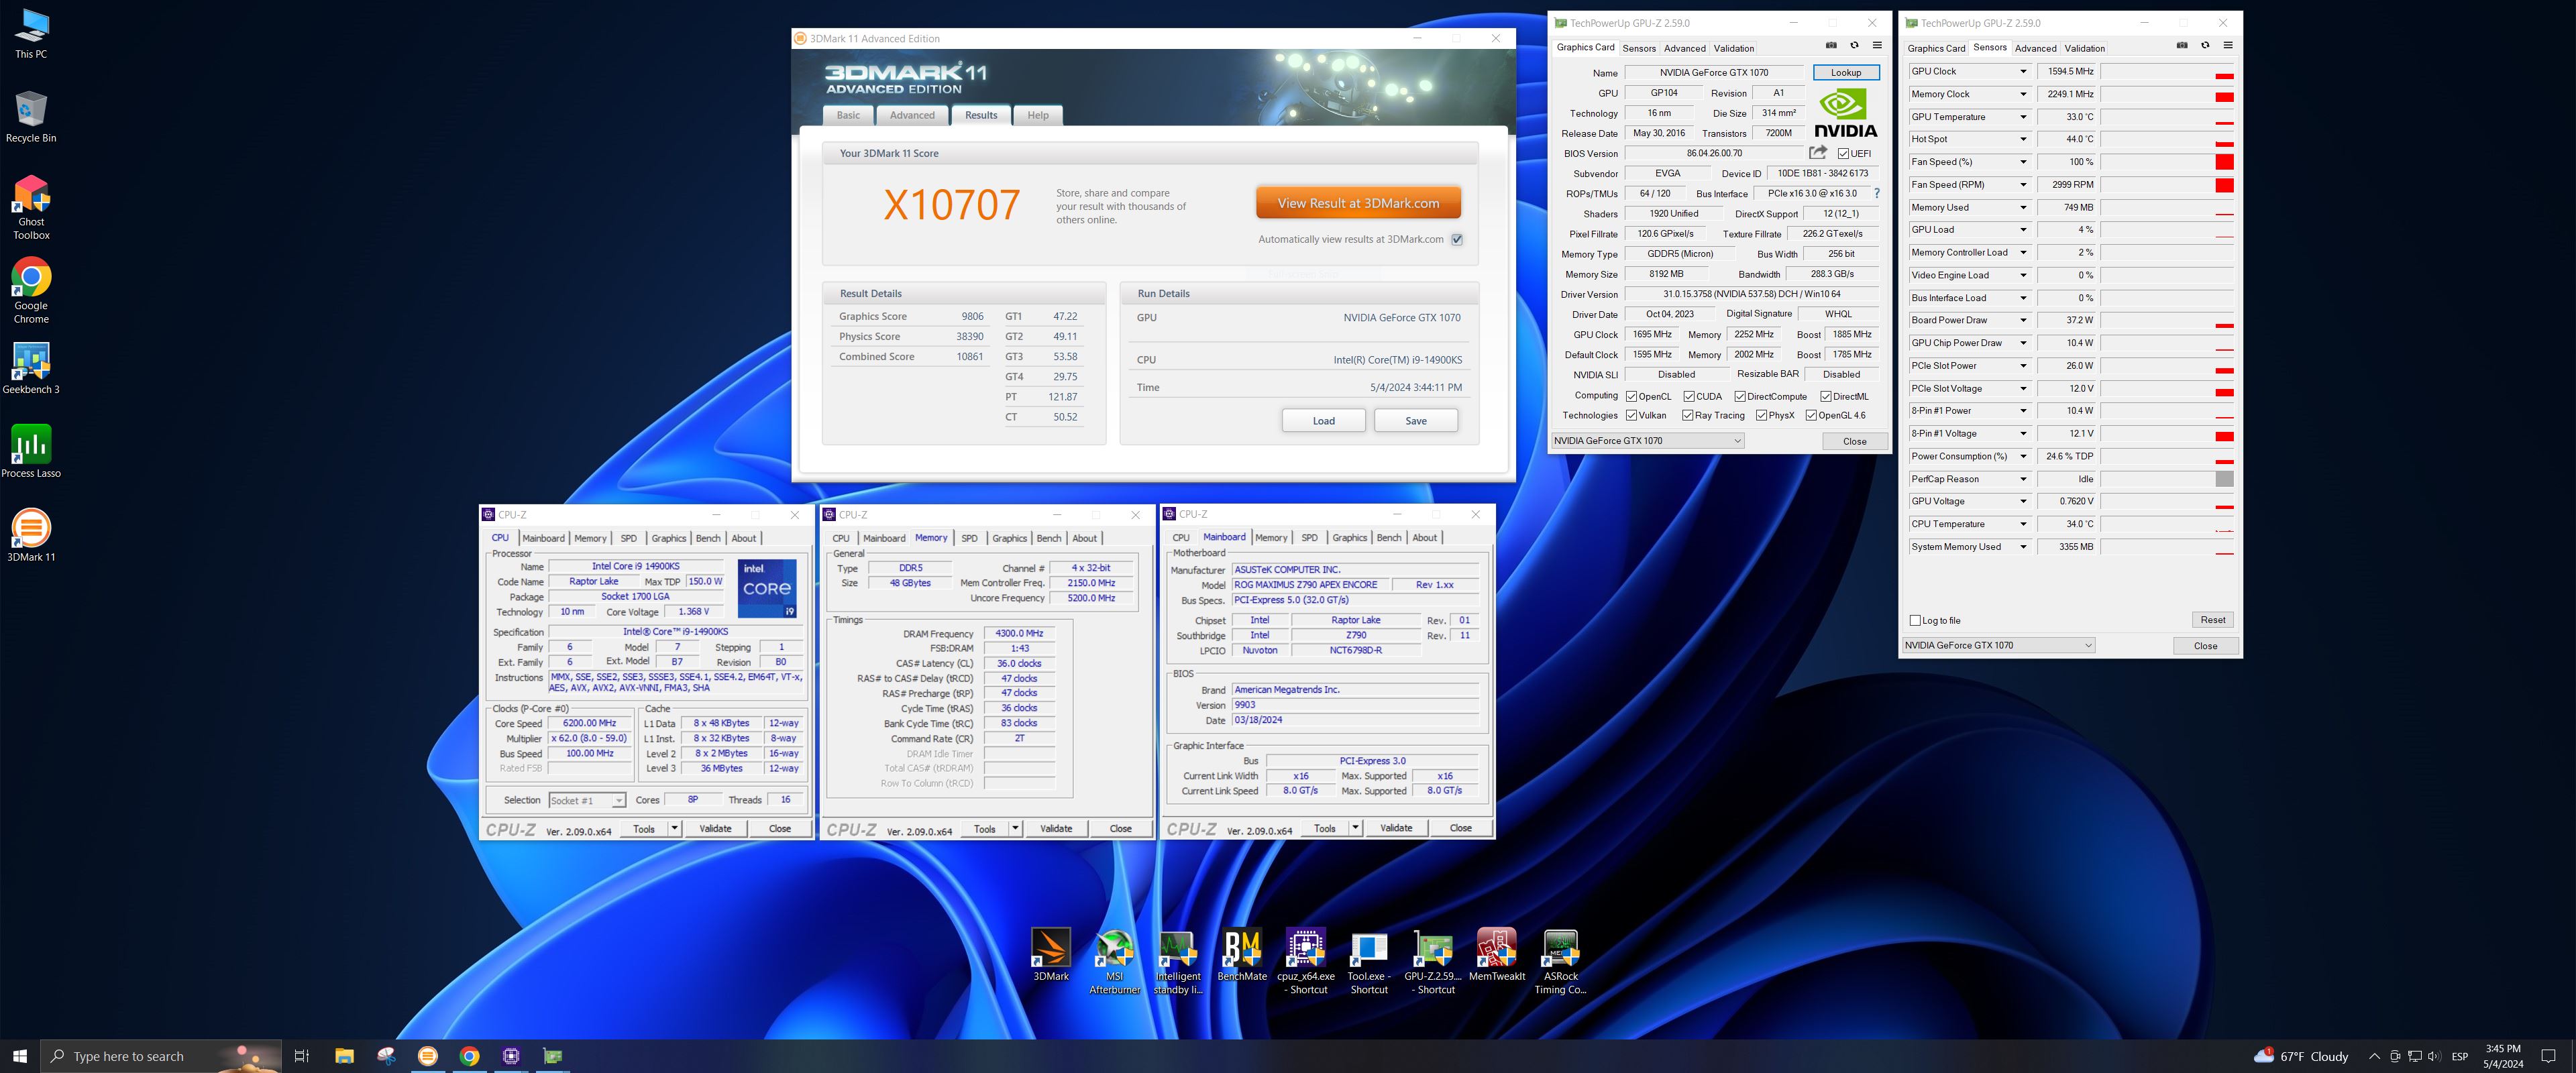Open GPU-Z.2.59 shortcut icon

[x=1433, y=961]
